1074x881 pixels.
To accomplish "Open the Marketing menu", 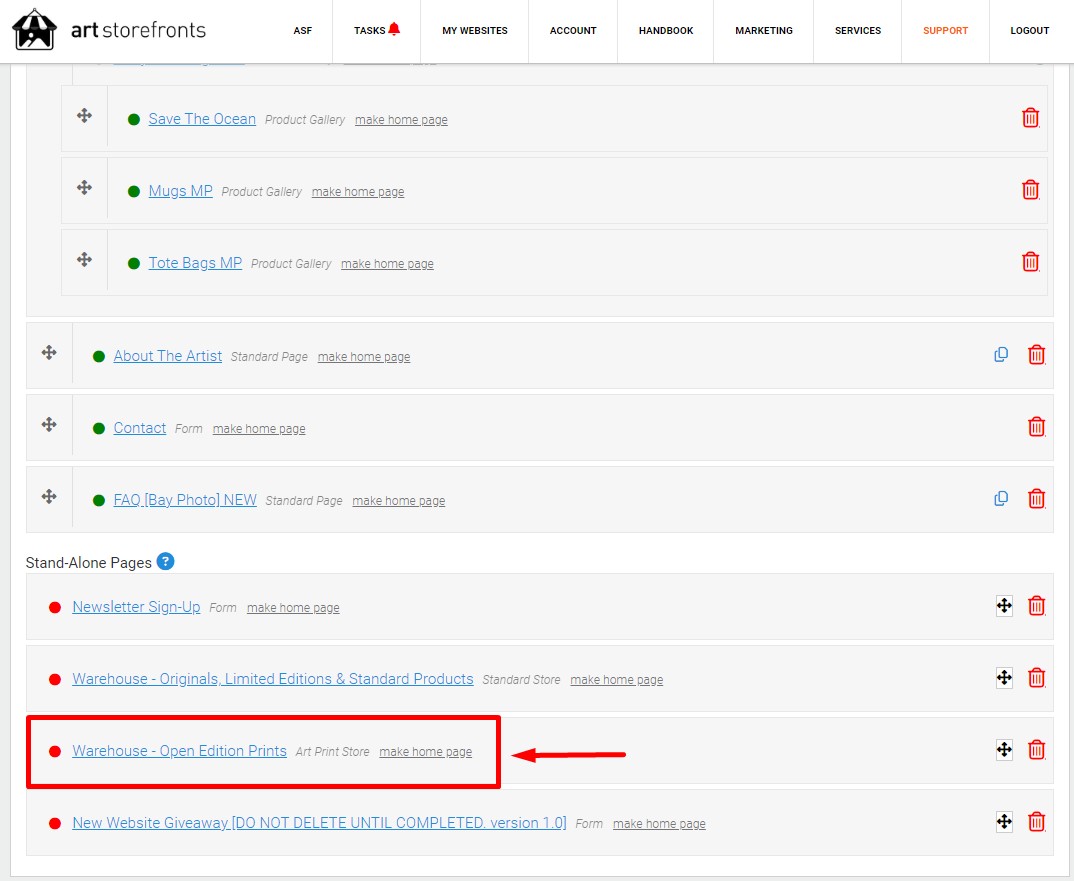I will click(764, 31).
